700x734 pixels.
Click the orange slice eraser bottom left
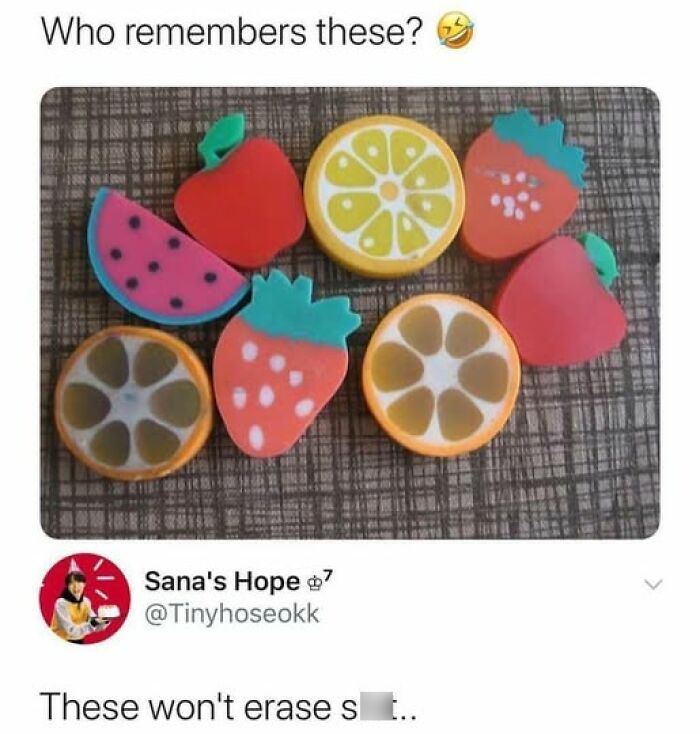(134, 403)
